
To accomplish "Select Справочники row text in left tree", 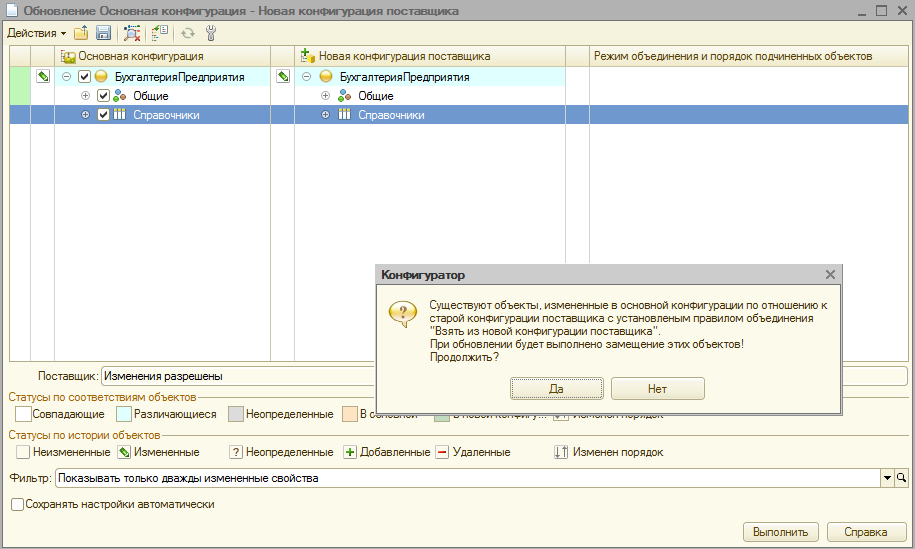I will pos(166,116).
